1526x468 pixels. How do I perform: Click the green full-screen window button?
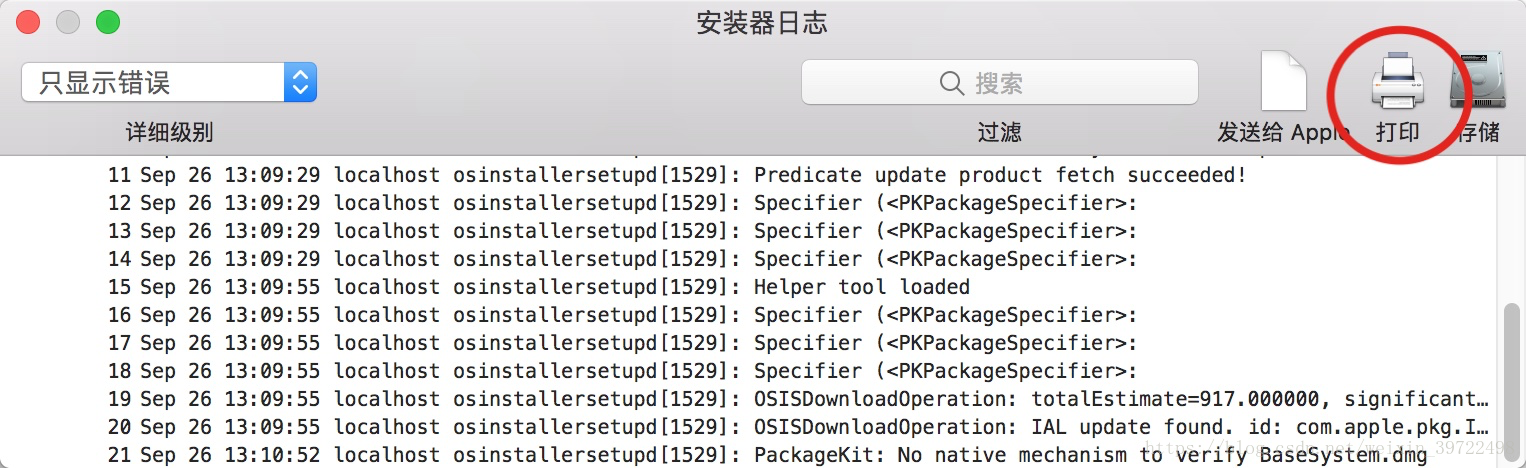(x=107, y=21)
